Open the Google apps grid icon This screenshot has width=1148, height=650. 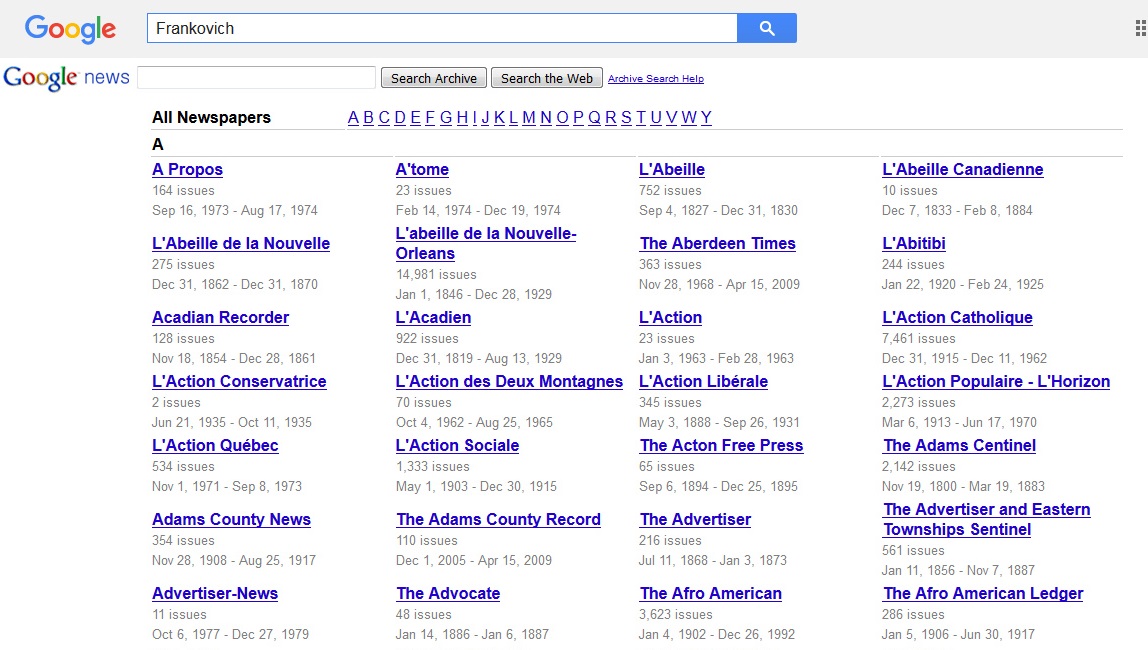(x=1140, y=29)
